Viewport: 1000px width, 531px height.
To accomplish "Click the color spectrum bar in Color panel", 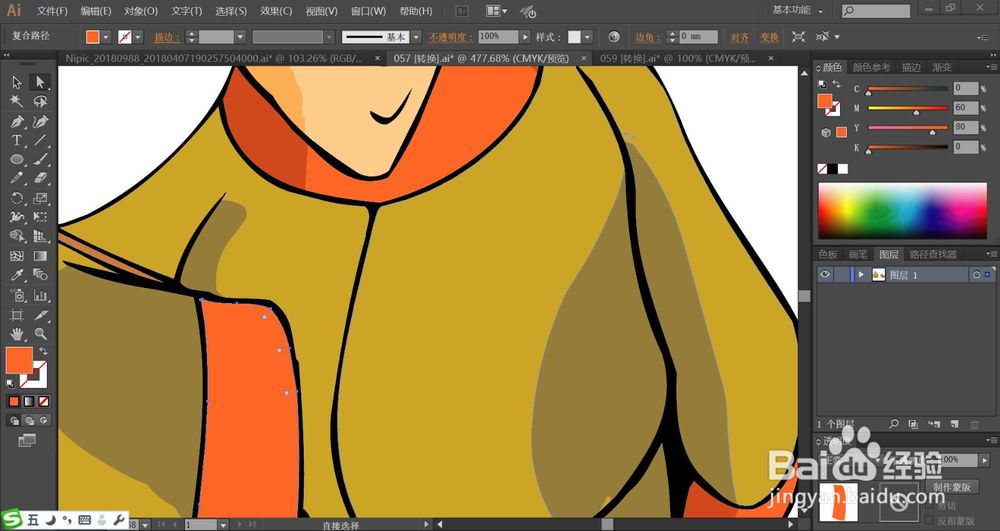I will point(902,211).
